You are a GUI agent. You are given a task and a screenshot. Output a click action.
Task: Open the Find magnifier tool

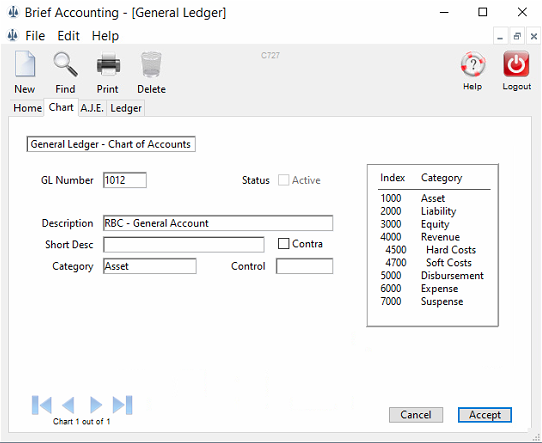65,64
